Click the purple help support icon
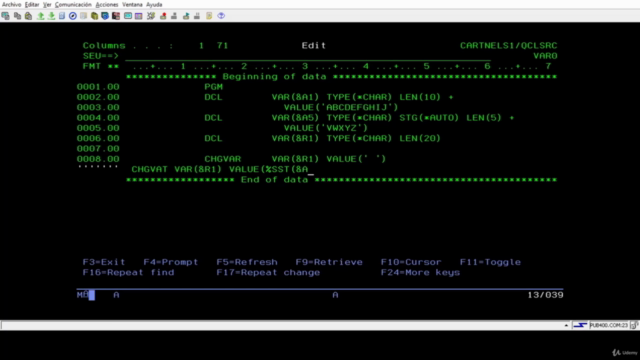640x360 pixels. tap(221, 16)
